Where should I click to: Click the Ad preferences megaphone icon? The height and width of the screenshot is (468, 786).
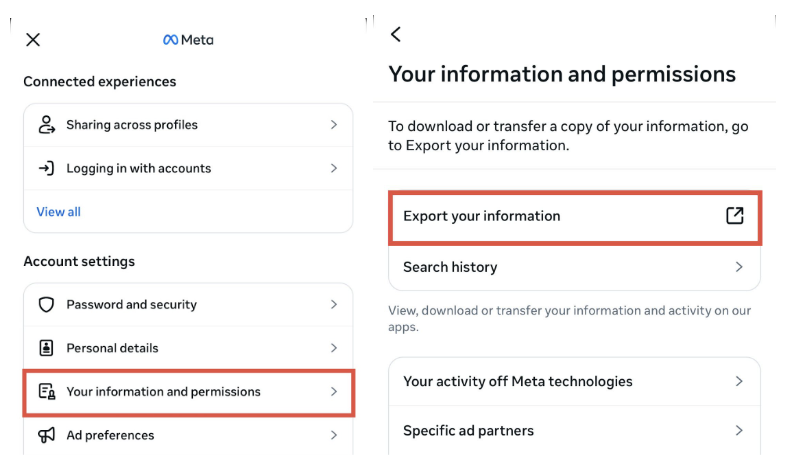[x=46, y=435]
